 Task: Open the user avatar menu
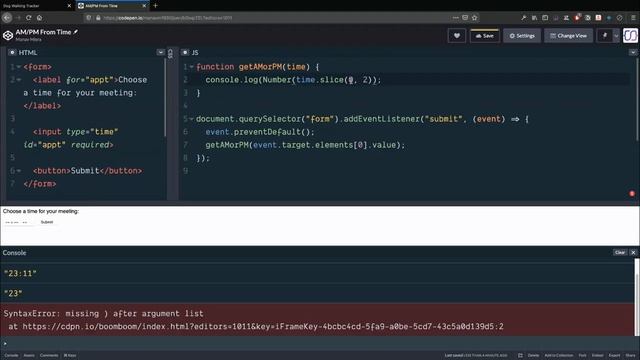click(x=630, y=36)
